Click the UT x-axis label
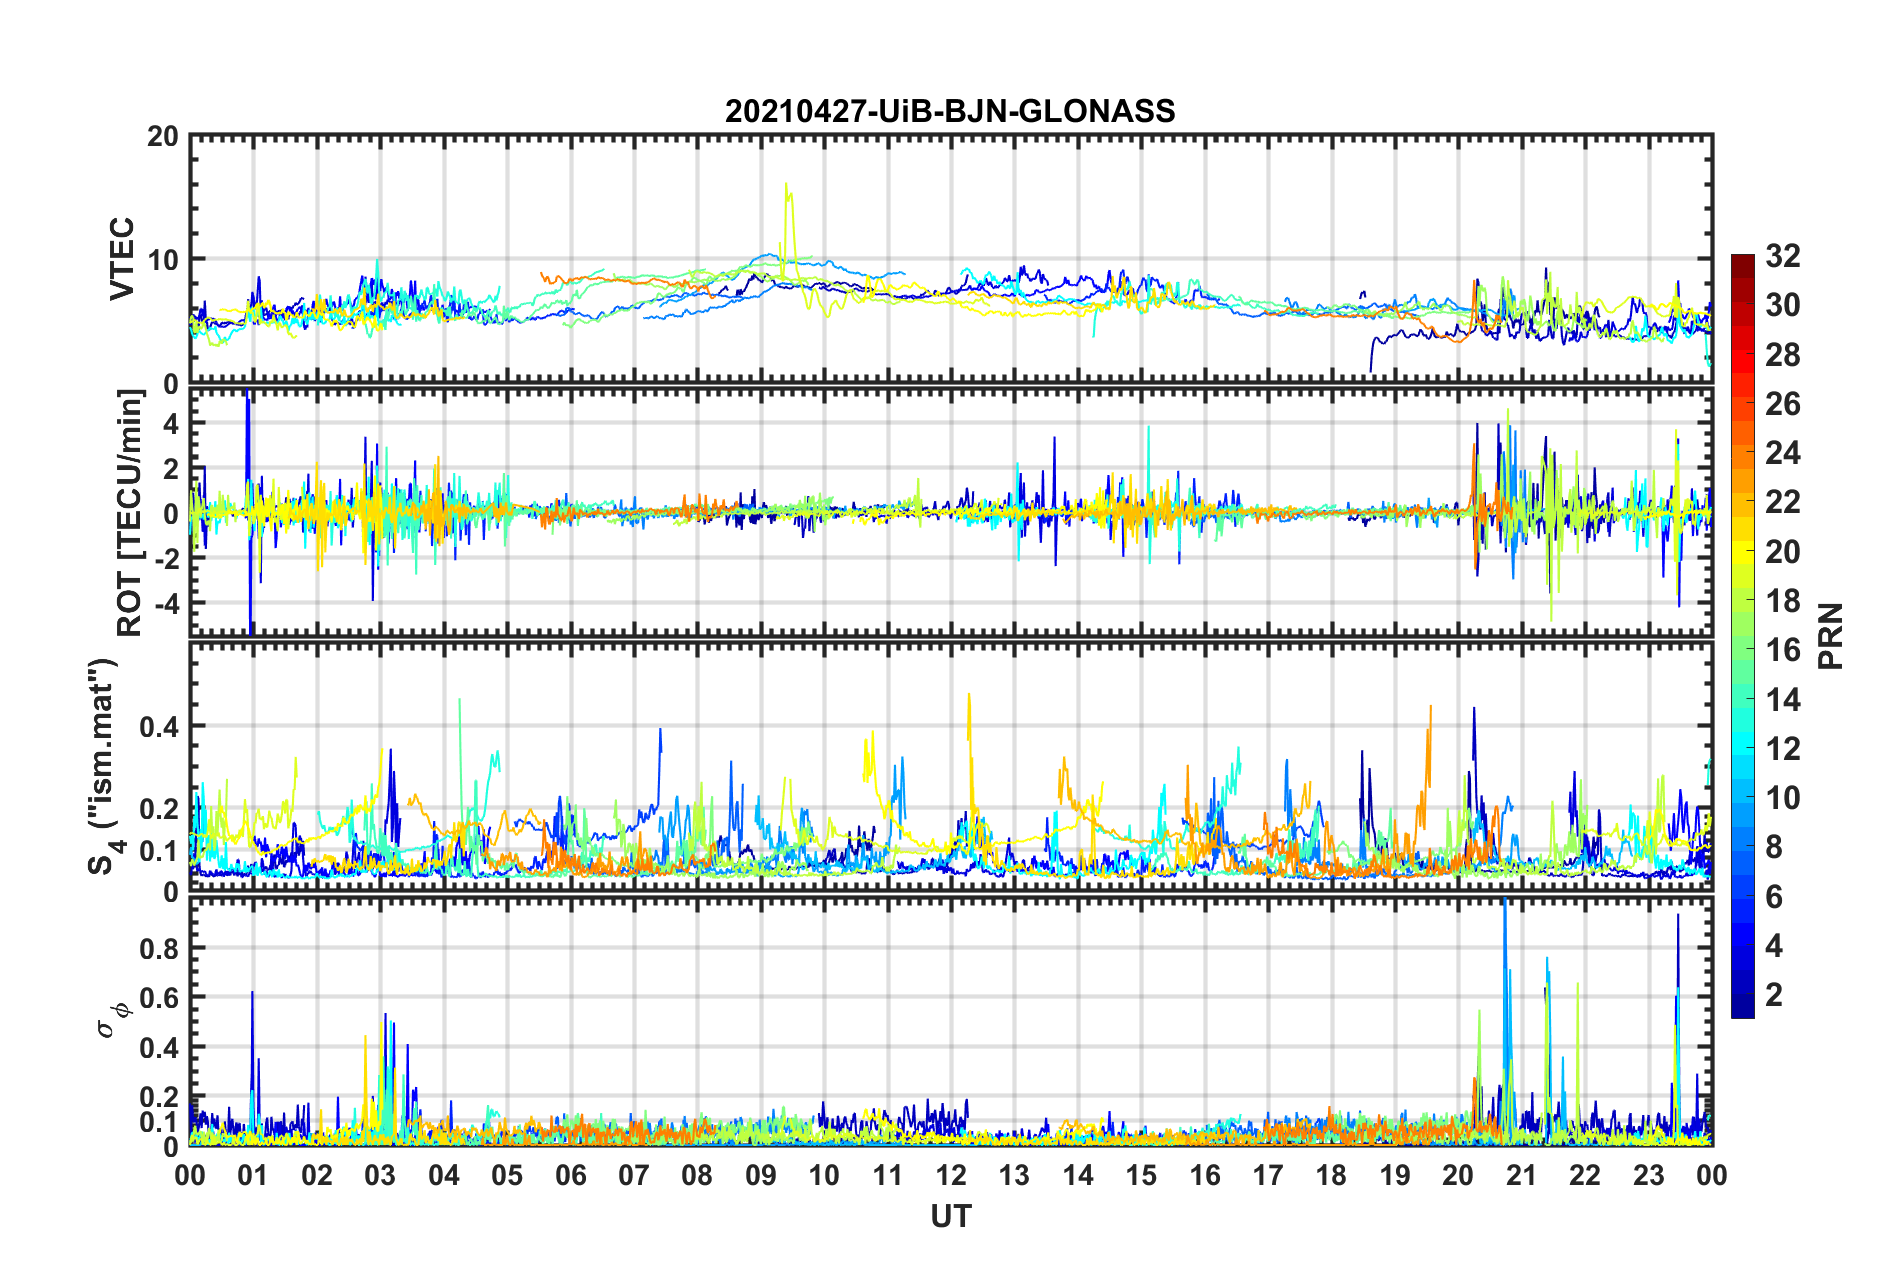 pos(951,1216)
